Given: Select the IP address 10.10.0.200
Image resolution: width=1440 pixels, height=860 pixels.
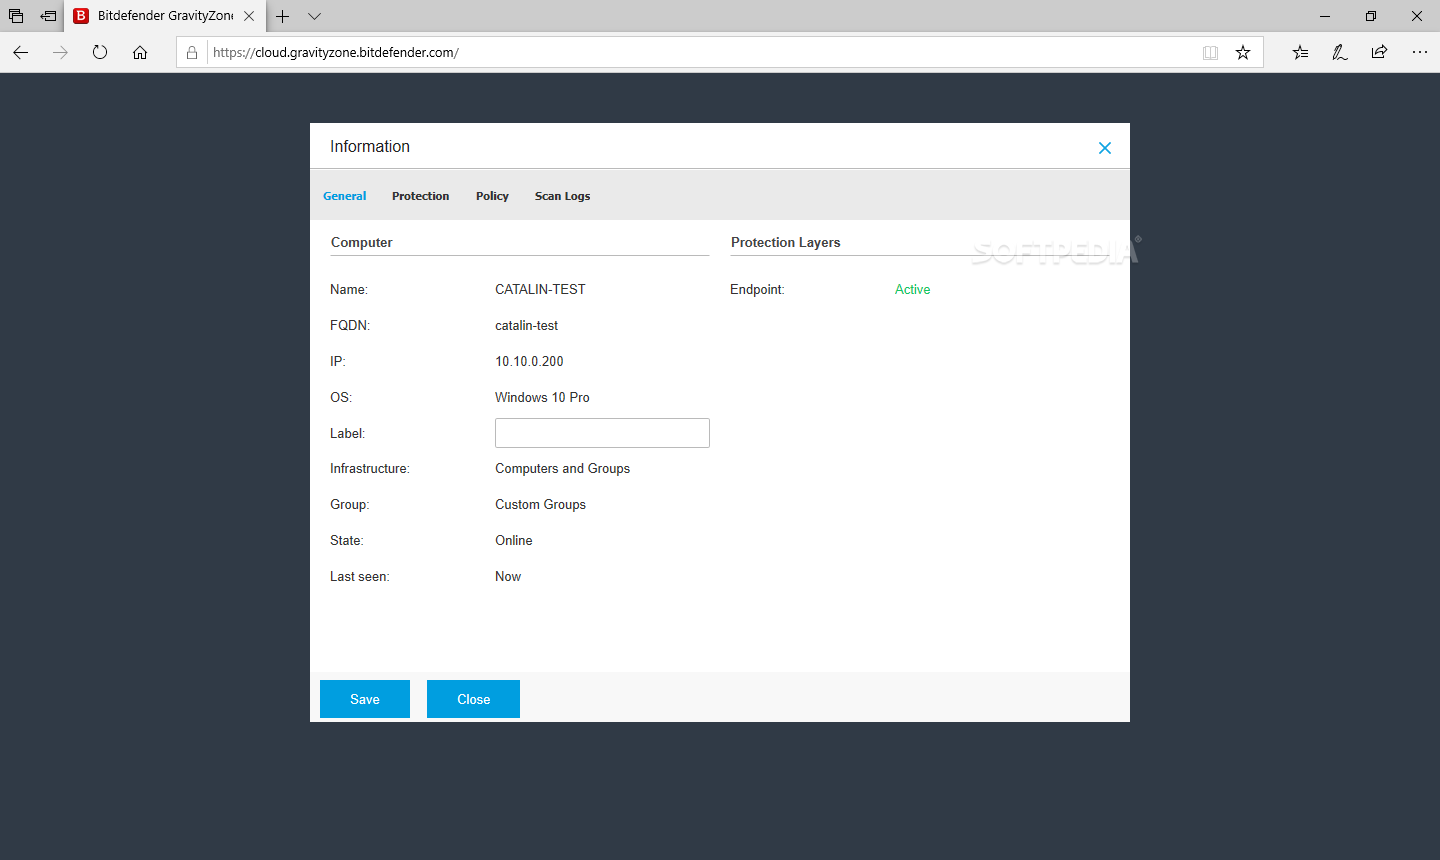Looking at the screenshot, I should pos(529,361).
